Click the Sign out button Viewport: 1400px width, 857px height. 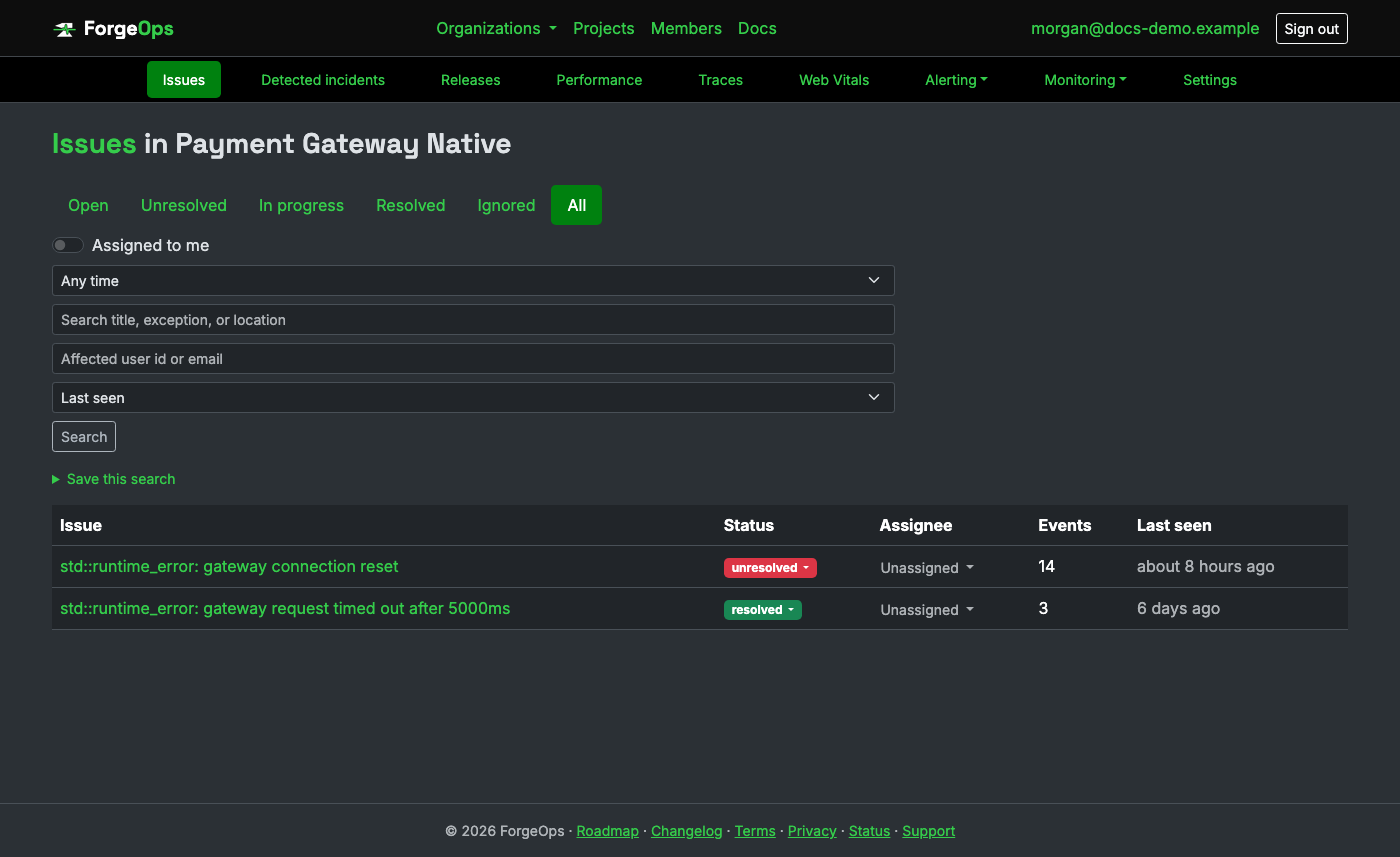1312,29
